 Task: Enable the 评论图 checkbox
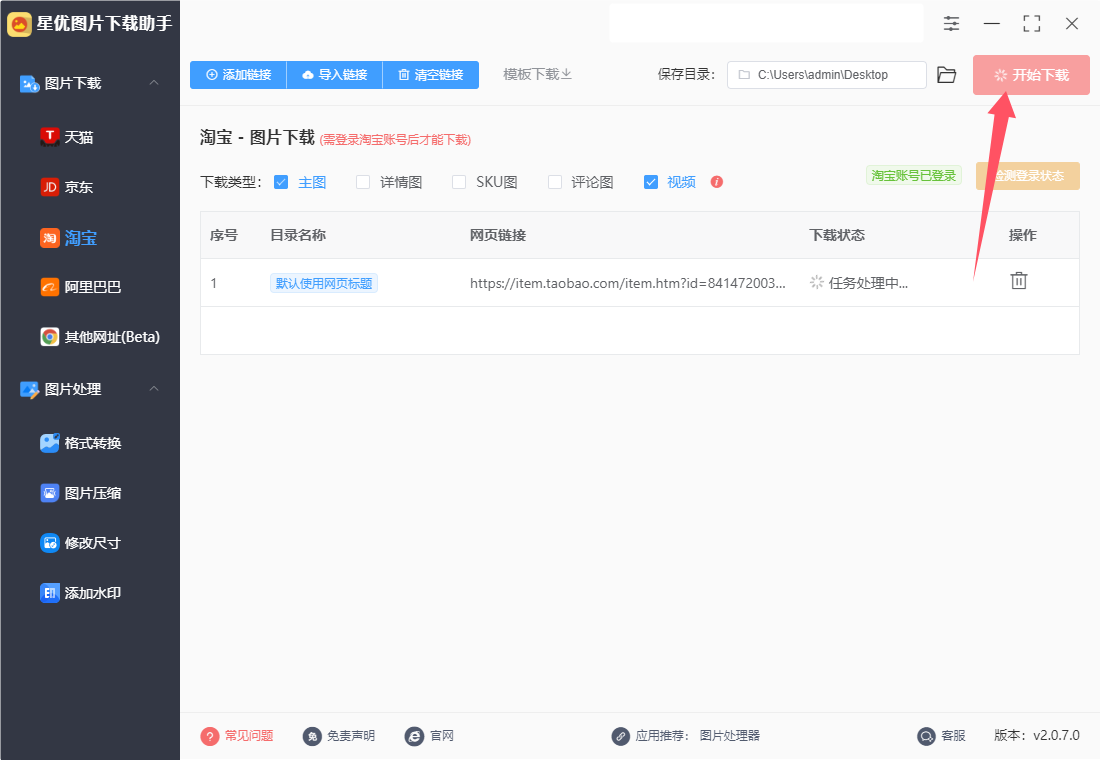pyautogui.click(x=555, y=182)
